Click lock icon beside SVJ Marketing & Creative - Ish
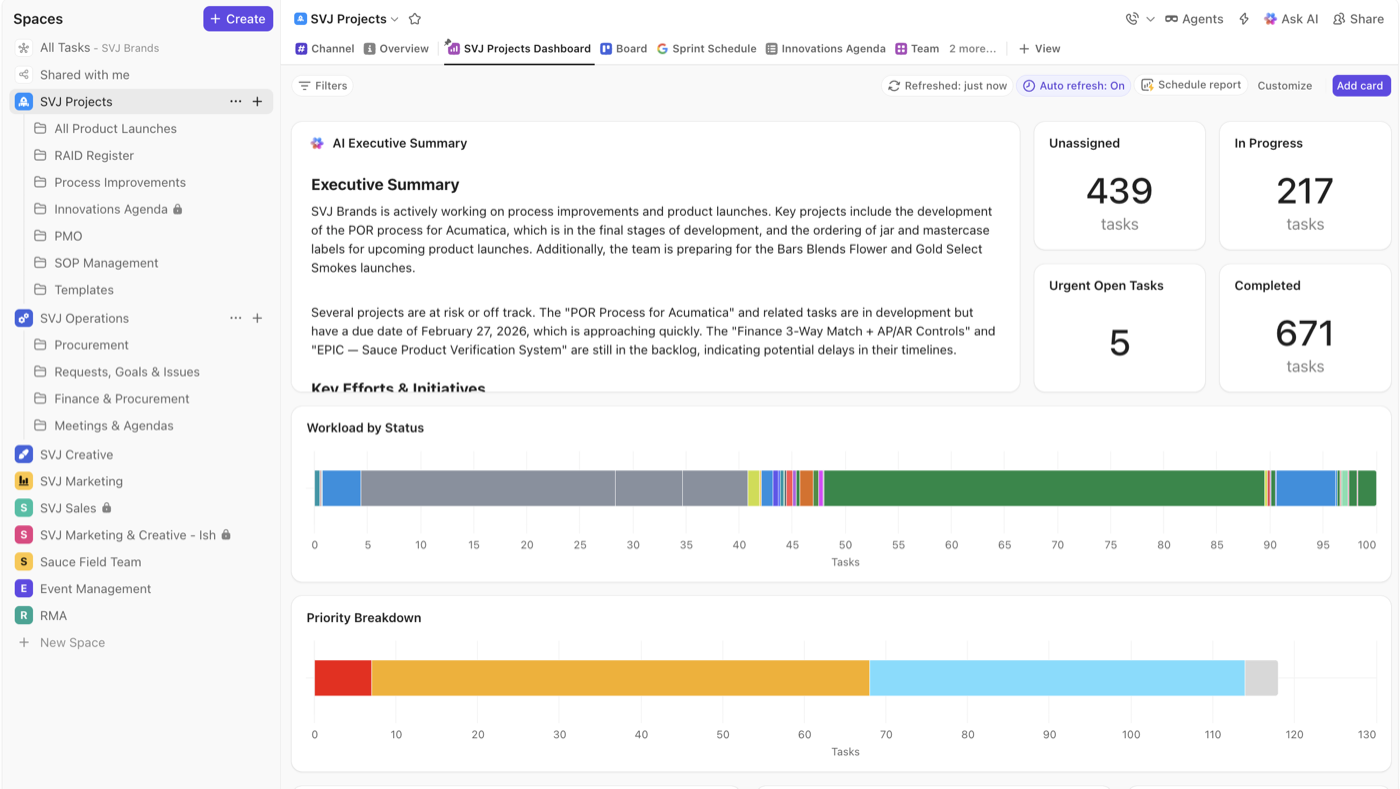 (226, 535)
